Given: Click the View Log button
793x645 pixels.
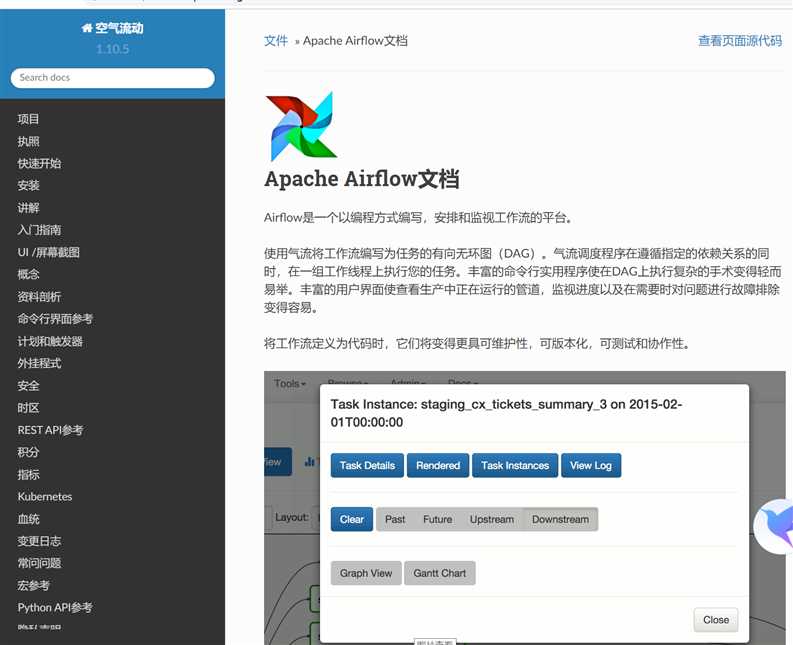Looking at the screenshot, I should [591, 465].
